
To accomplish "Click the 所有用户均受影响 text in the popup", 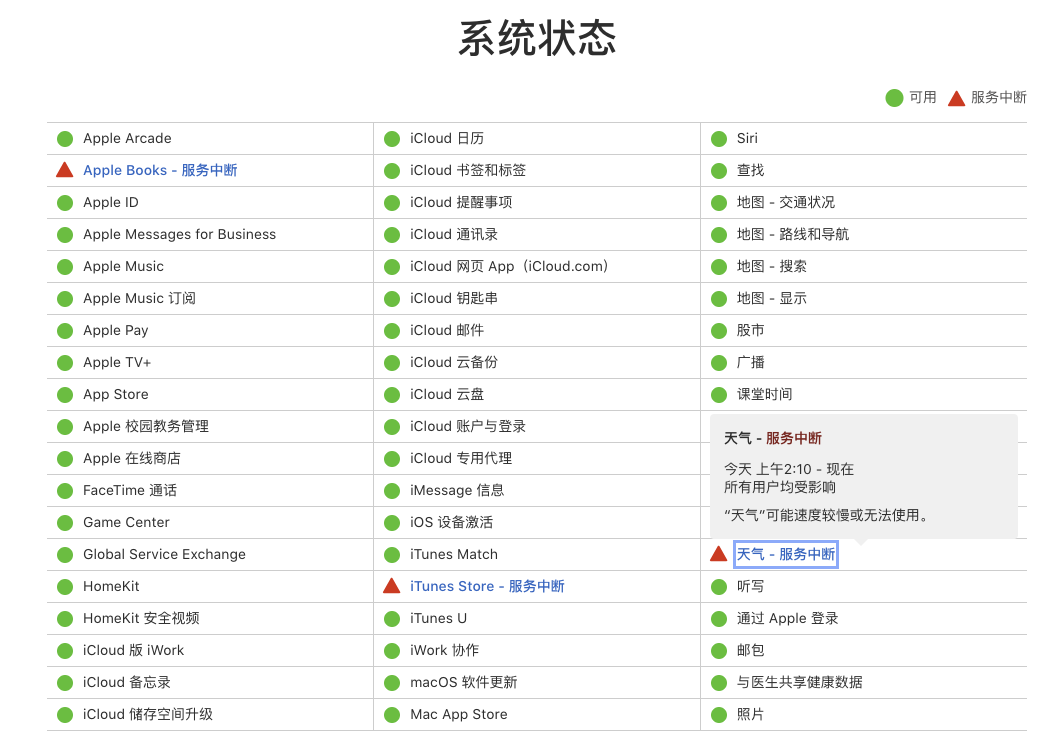I will click(x=780, y=487).
